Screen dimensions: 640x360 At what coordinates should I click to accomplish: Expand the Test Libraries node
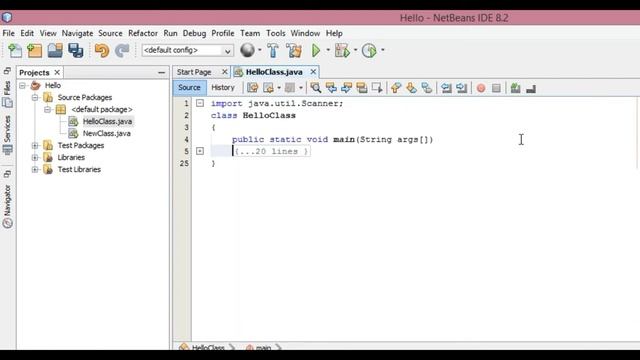coord(35,169)
